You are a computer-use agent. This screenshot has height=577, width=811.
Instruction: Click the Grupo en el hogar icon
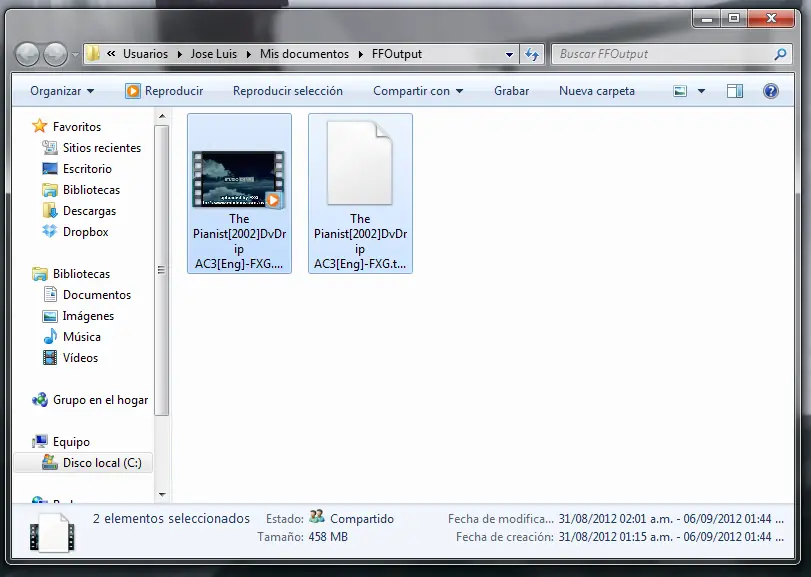(40, 400)
